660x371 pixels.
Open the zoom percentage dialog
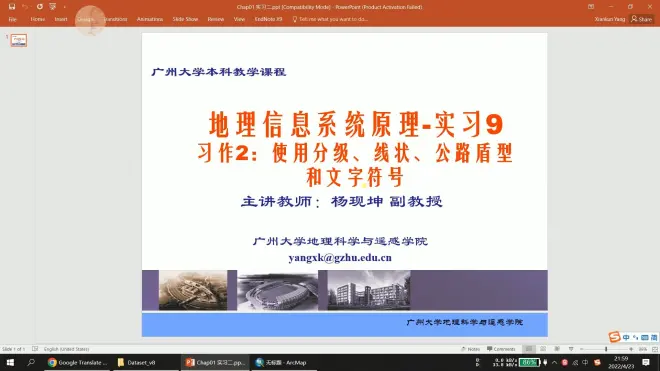643,349
